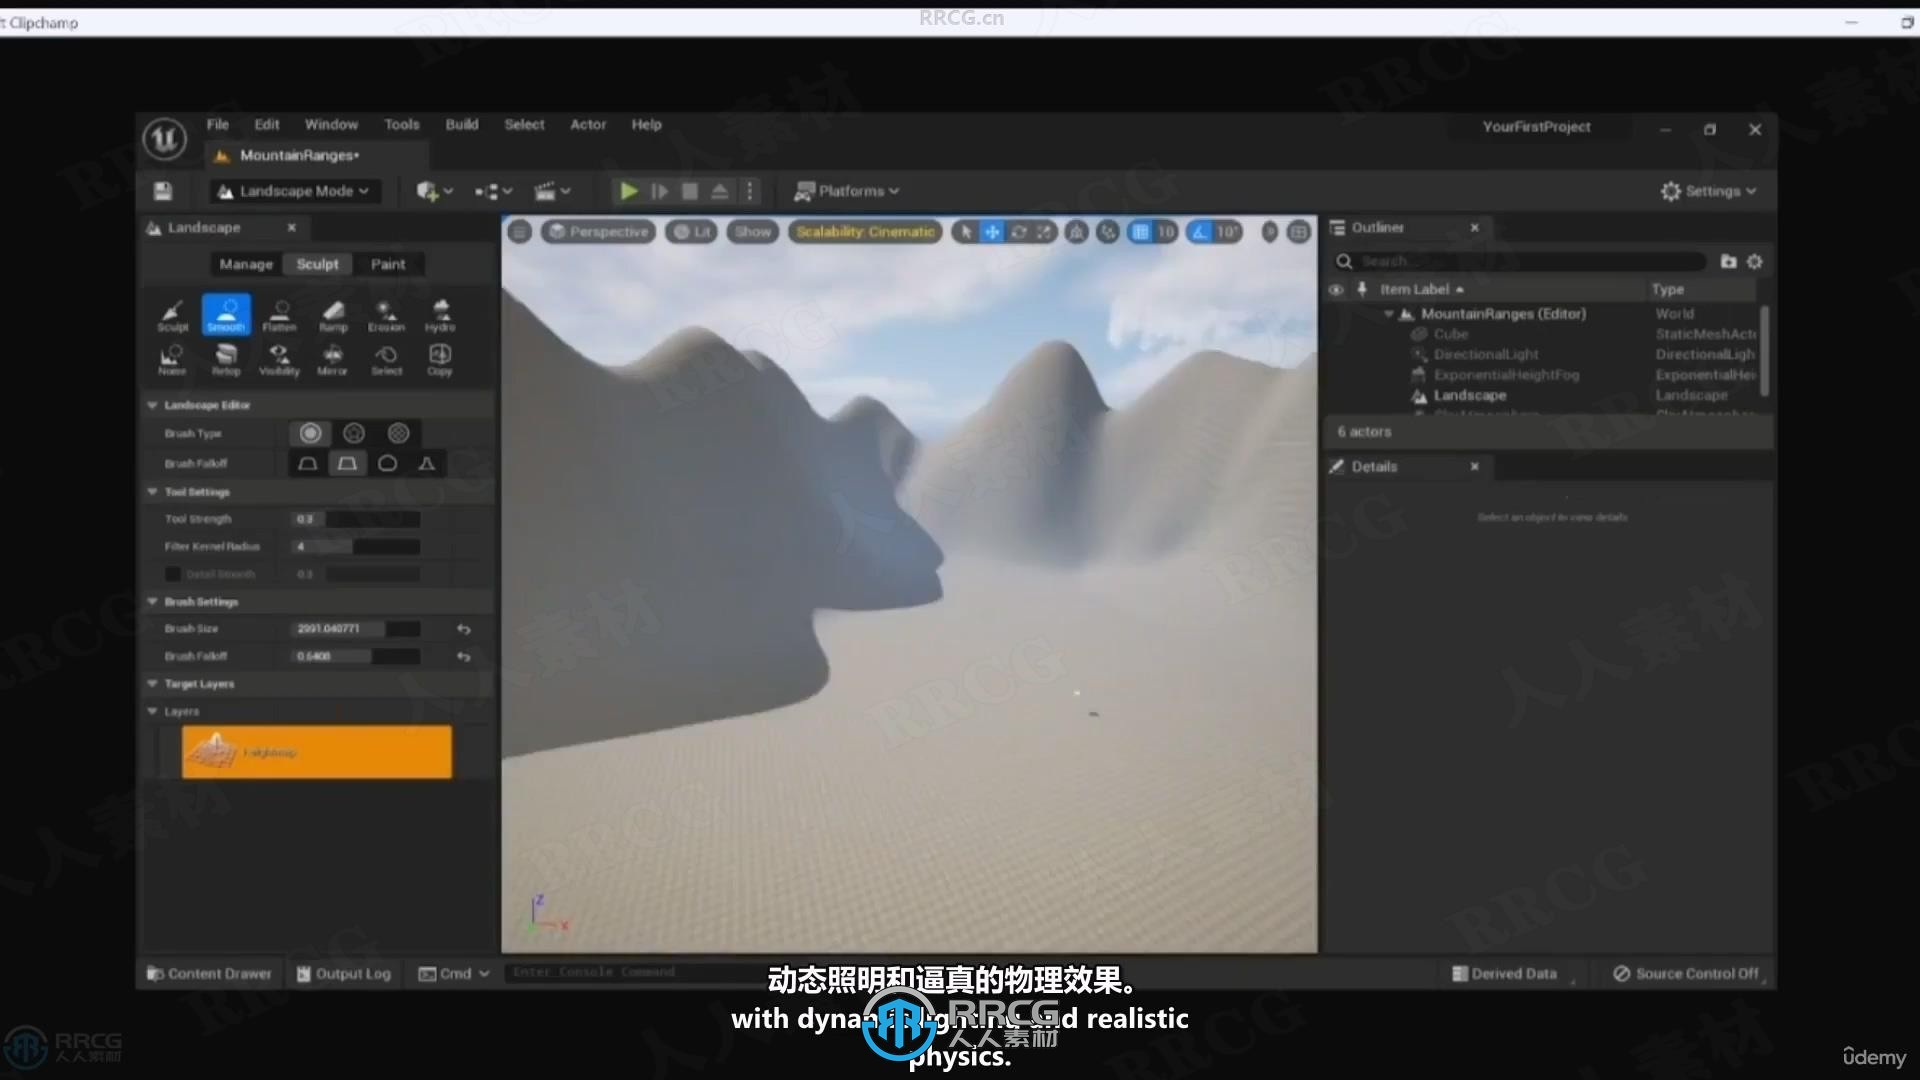
Task: Choose the pattern brush type
Action: point(398,433)
